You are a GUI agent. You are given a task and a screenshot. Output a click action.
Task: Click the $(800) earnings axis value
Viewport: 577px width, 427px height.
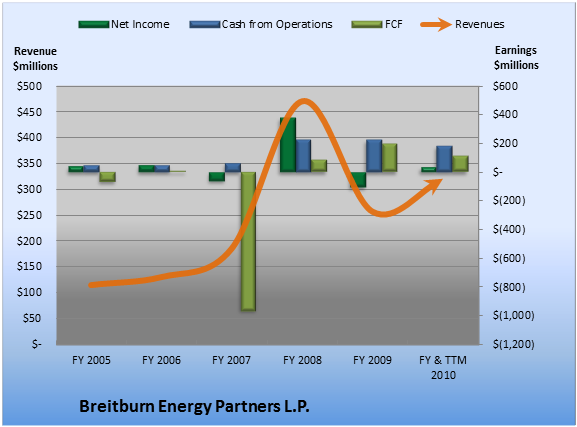click(x=509, y=287)
